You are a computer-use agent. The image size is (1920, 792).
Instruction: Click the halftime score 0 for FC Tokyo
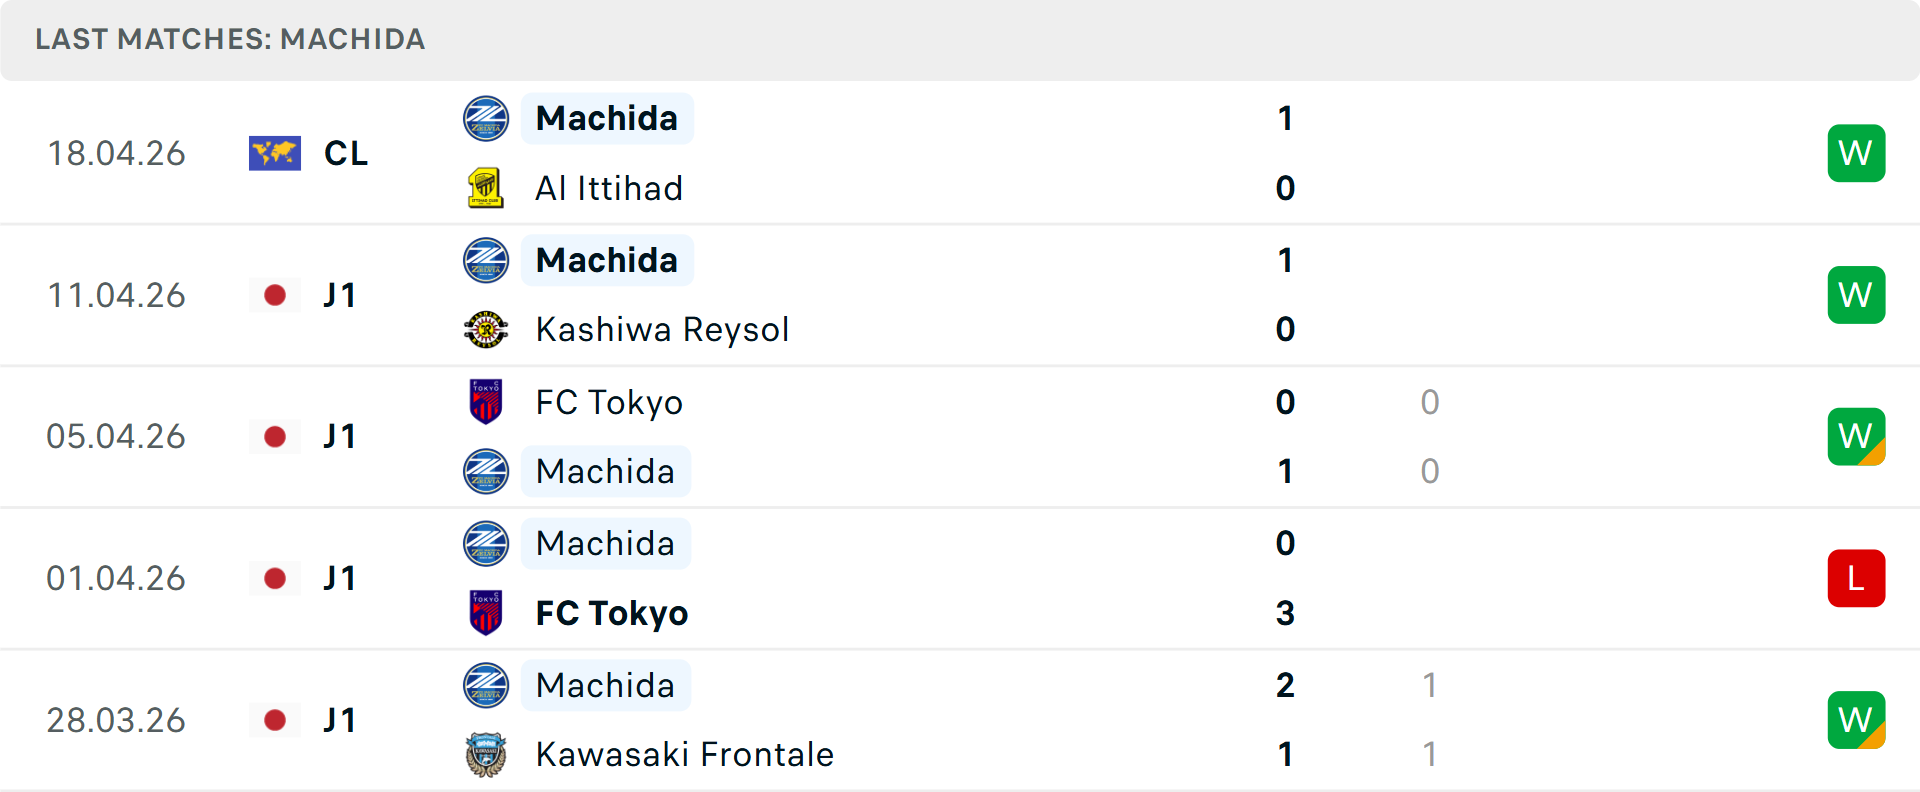click(x=1430, y=402)
